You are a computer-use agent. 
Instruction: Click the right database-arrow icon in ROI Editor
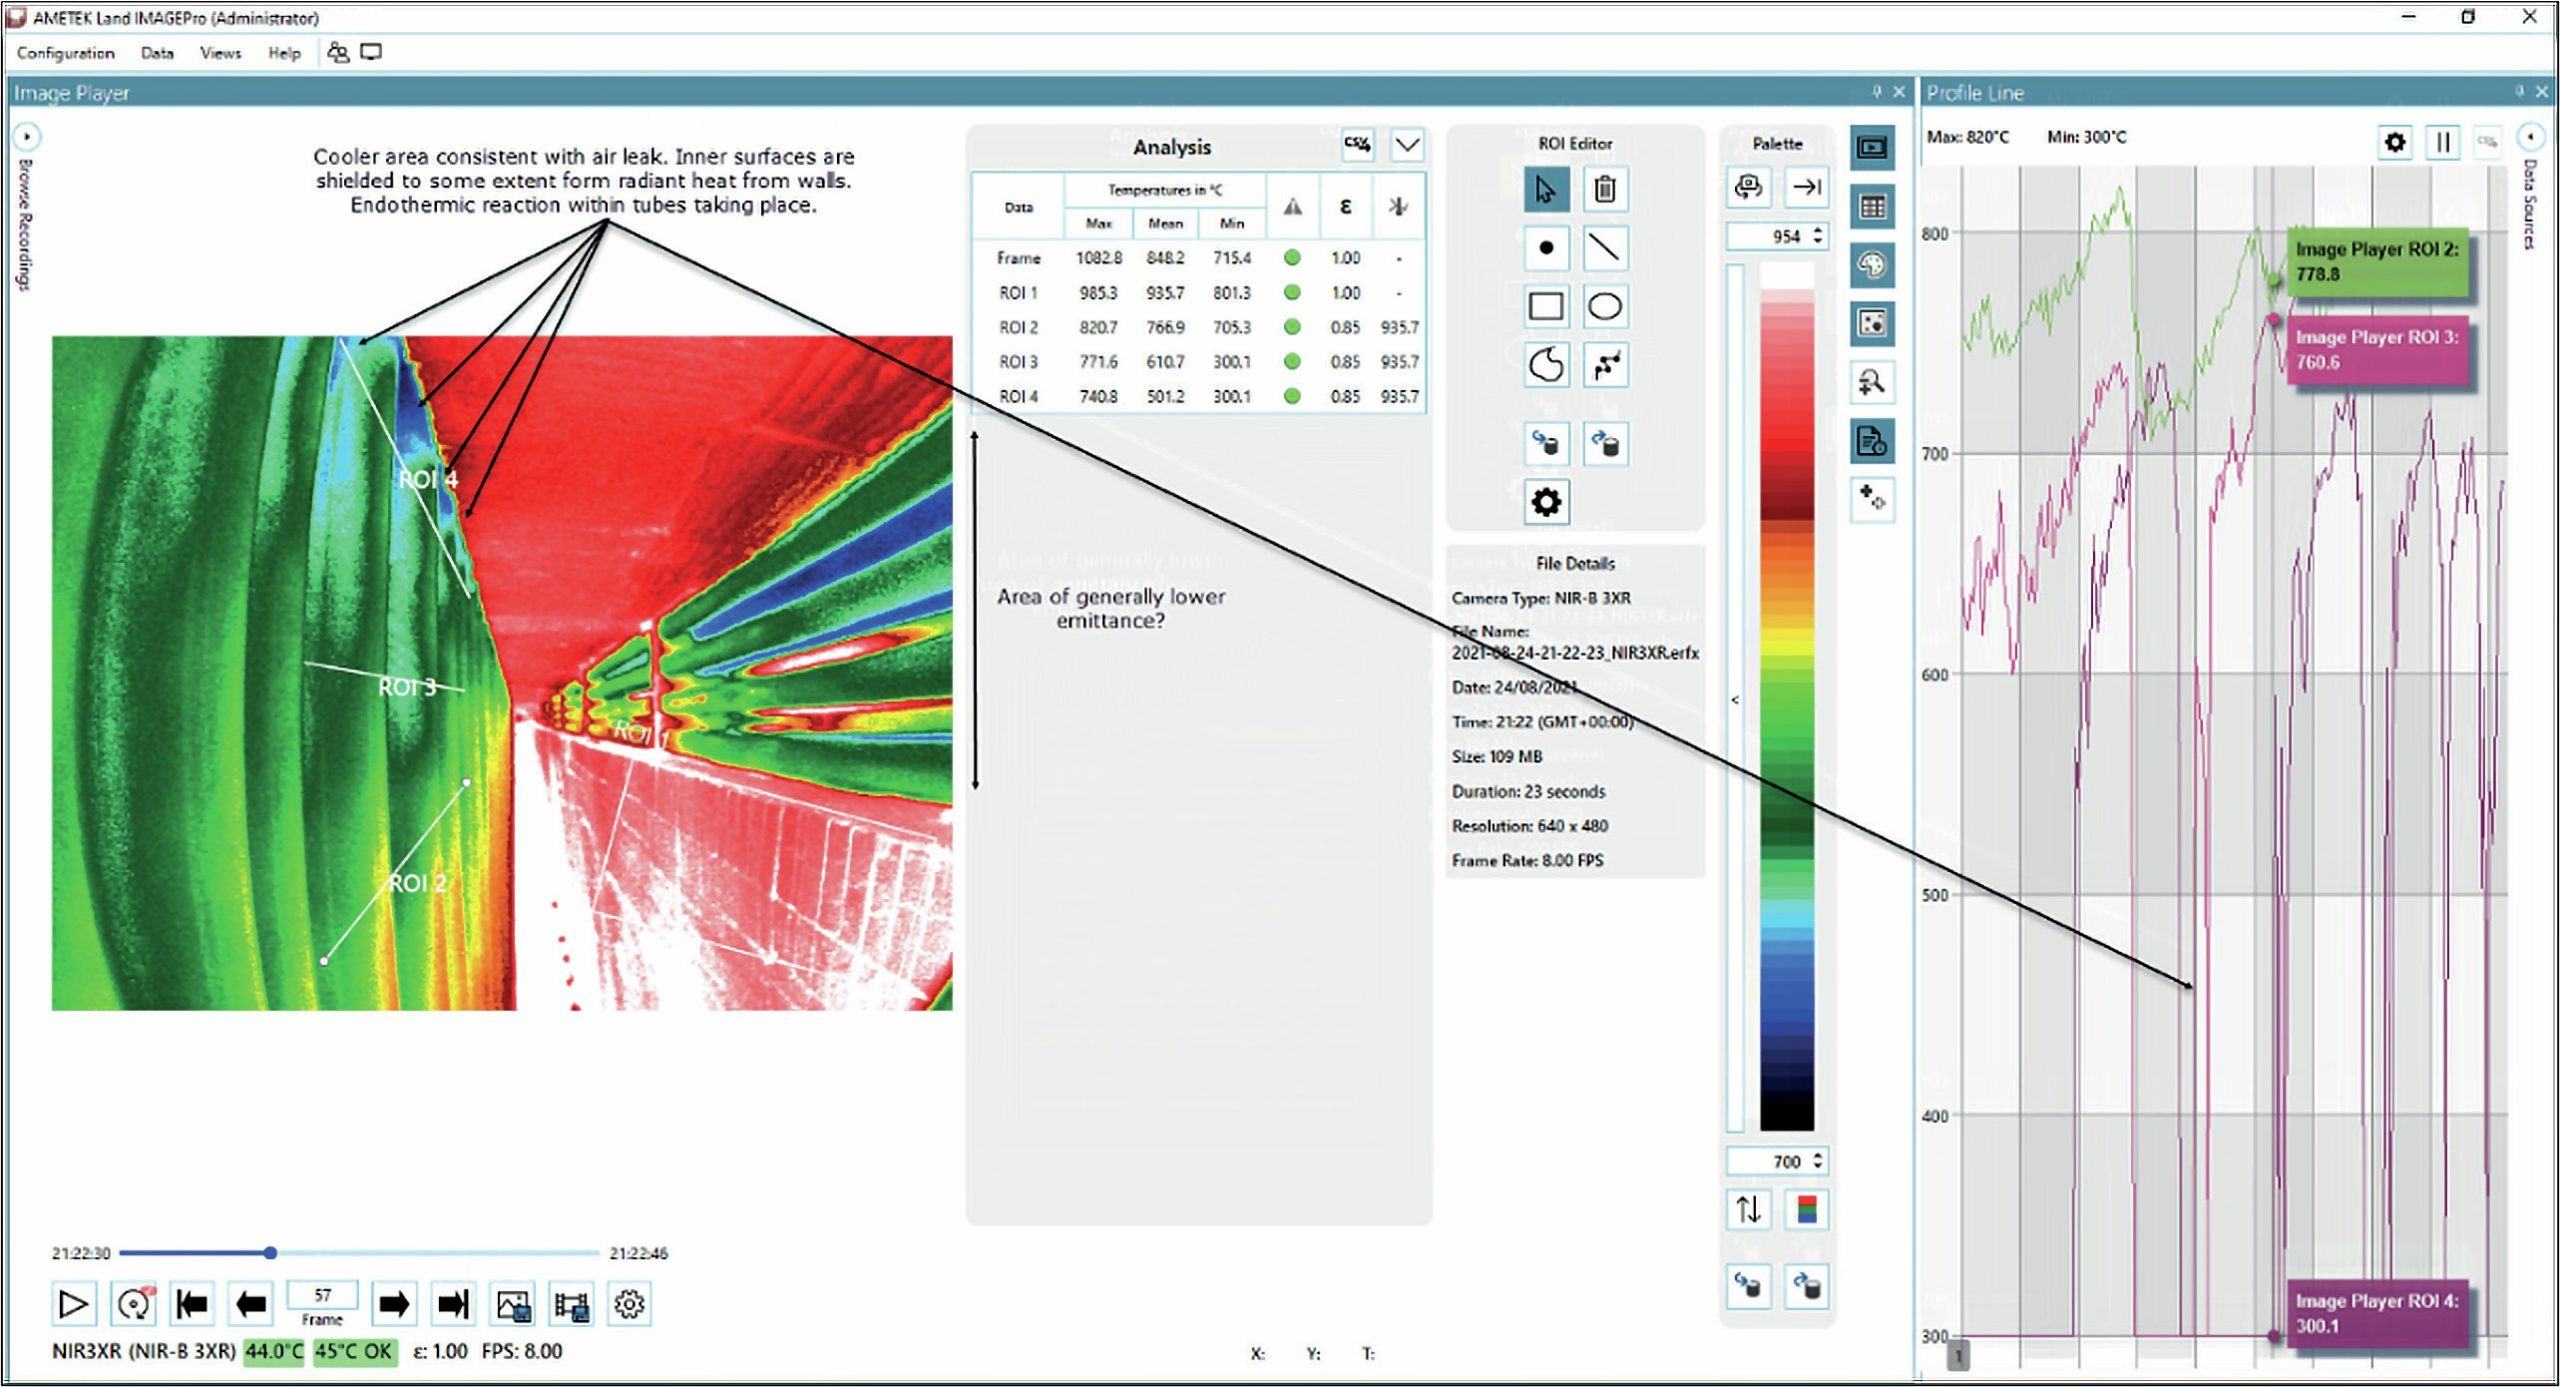1605,443
